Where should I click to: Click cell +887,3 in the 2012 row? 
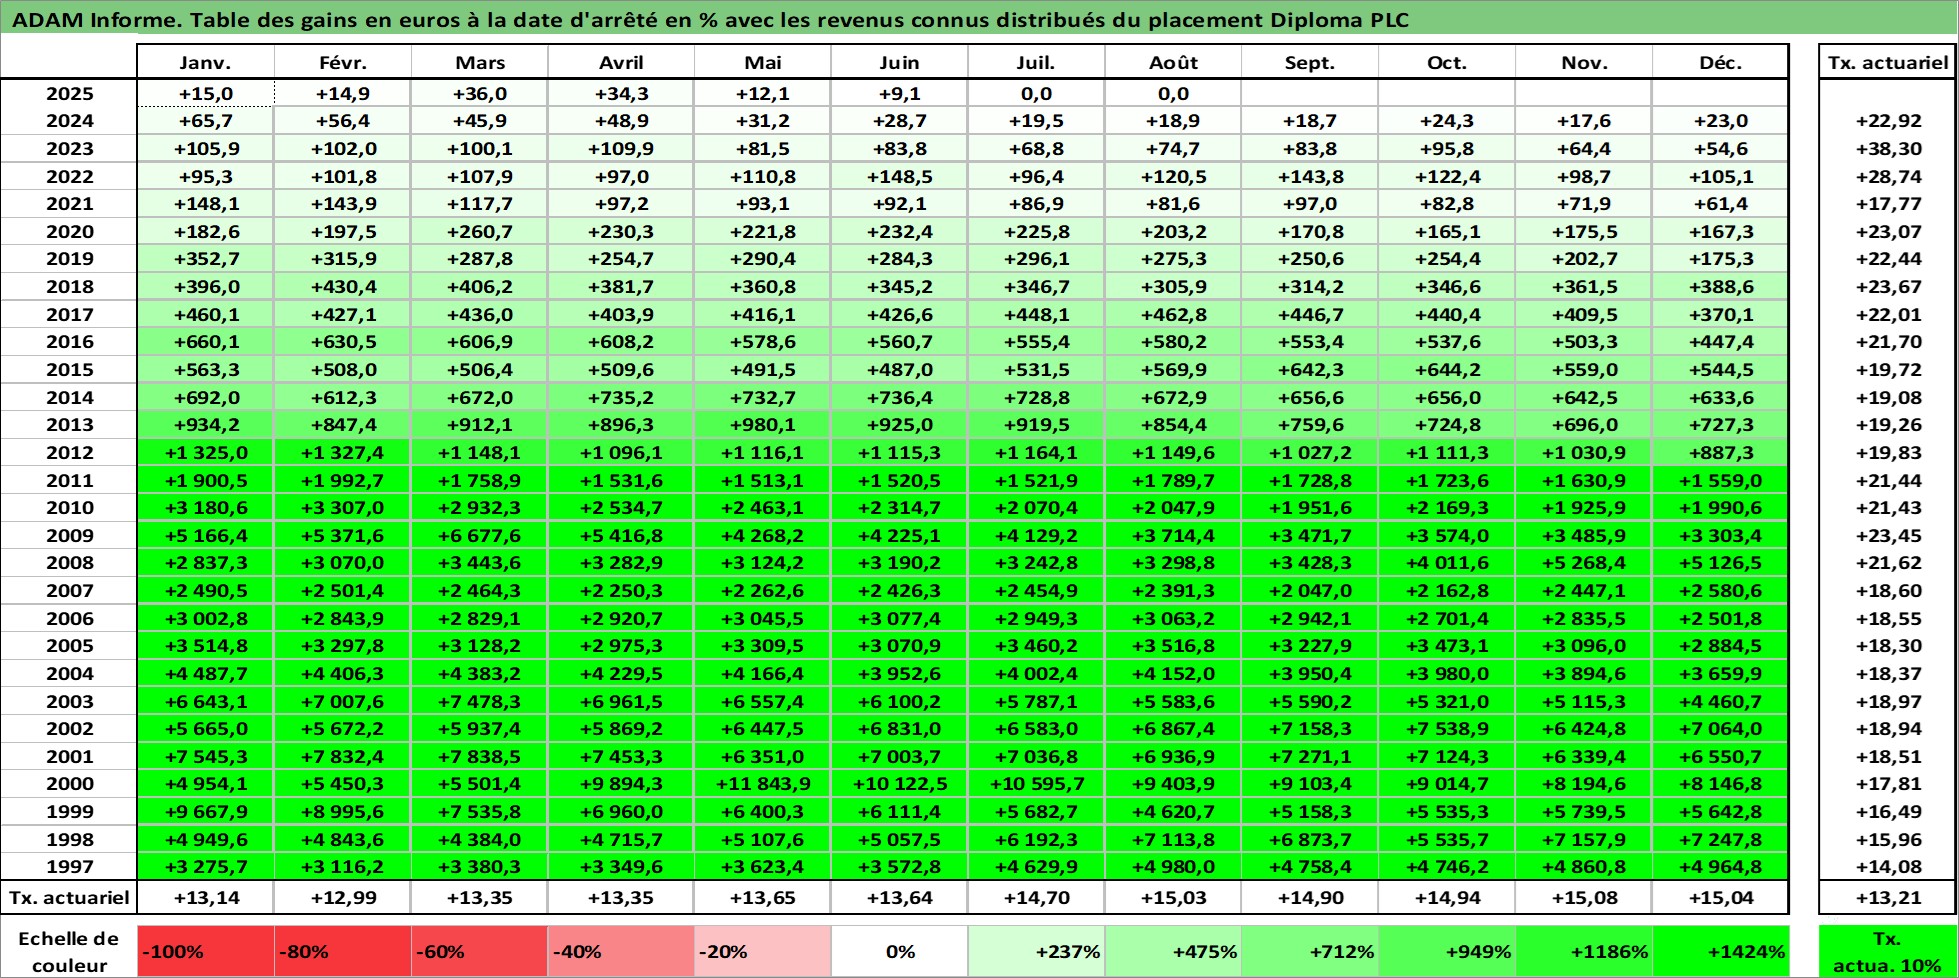coord(1720,453)
